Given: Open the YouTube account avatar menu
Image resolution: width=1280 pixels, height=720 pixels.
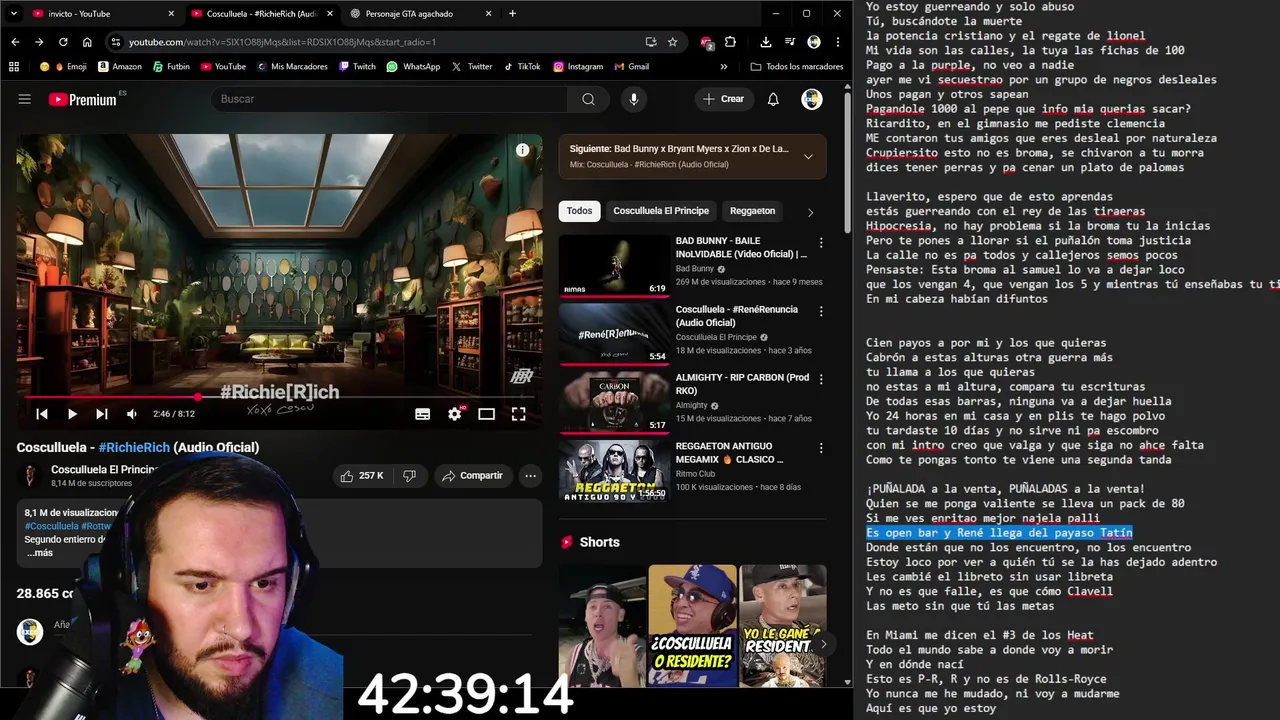Looking at the screenshot, I should coord(812,99).
